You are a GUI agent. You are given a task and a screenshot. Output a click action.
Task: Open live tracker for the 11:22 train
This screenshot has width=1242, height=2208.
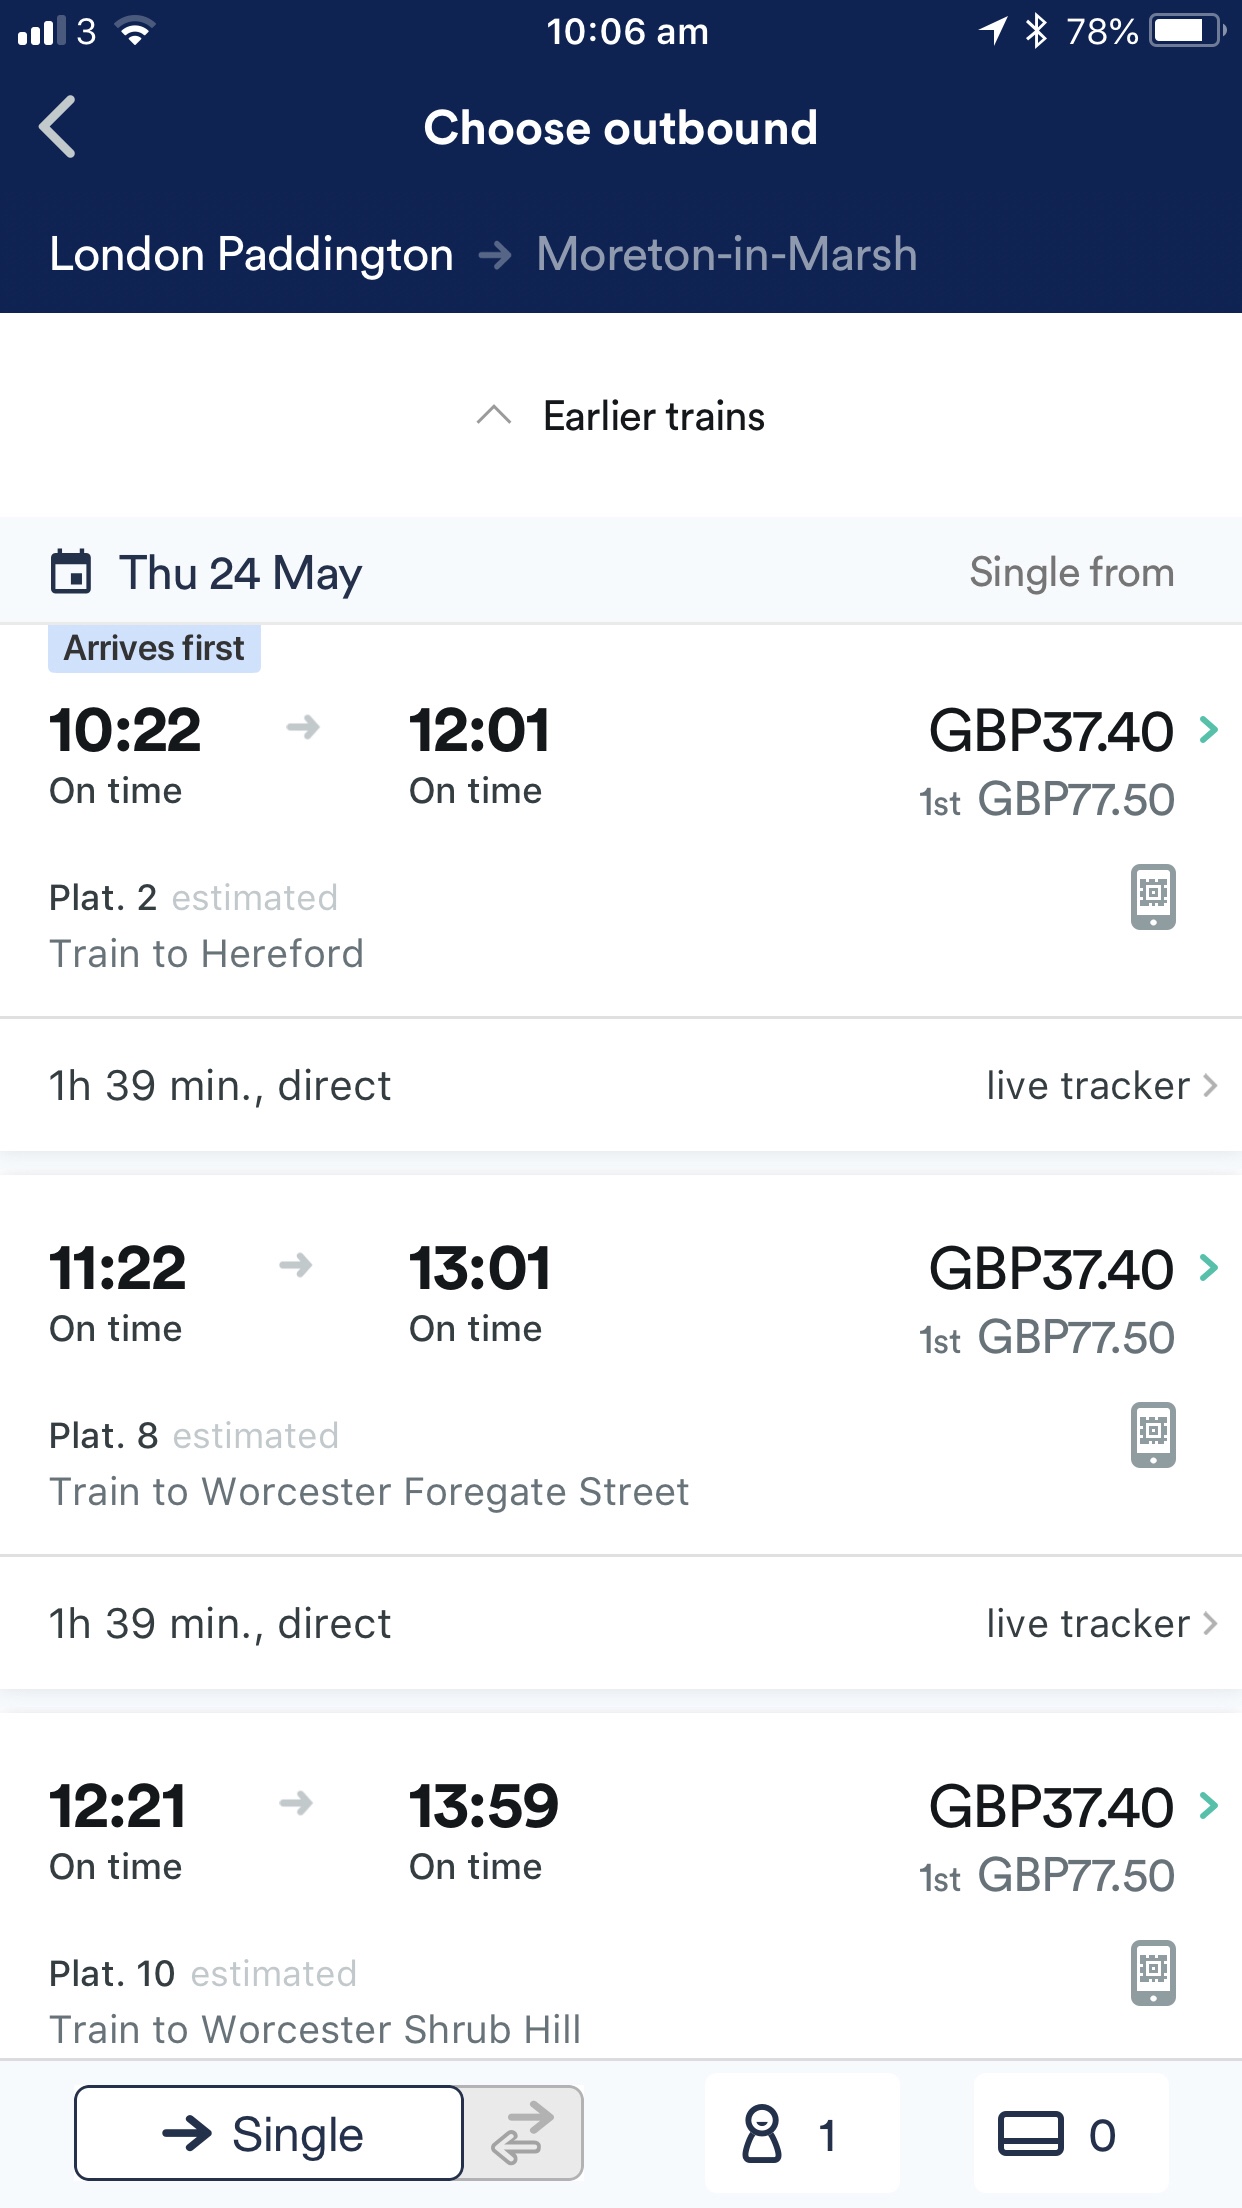pos(1100,1624)
